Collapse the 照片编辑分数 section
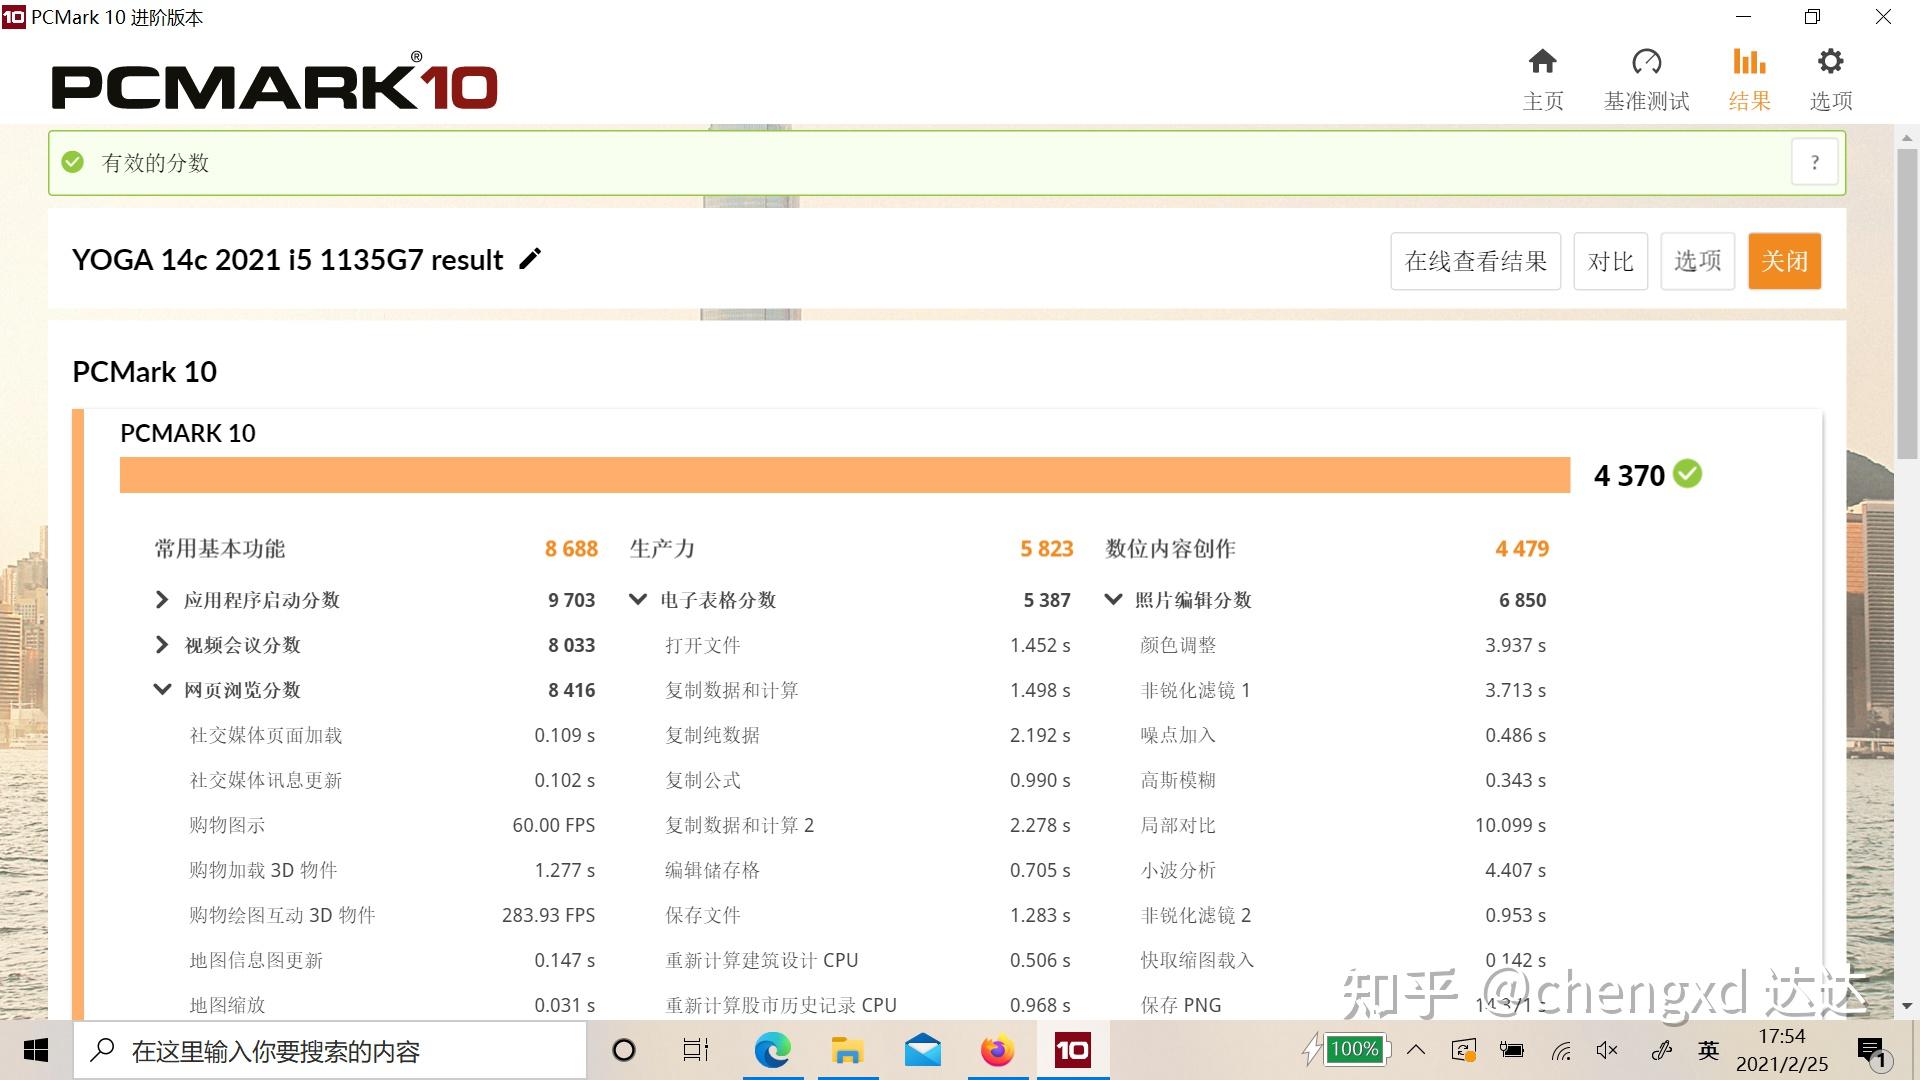 (x=1114, y=600)
